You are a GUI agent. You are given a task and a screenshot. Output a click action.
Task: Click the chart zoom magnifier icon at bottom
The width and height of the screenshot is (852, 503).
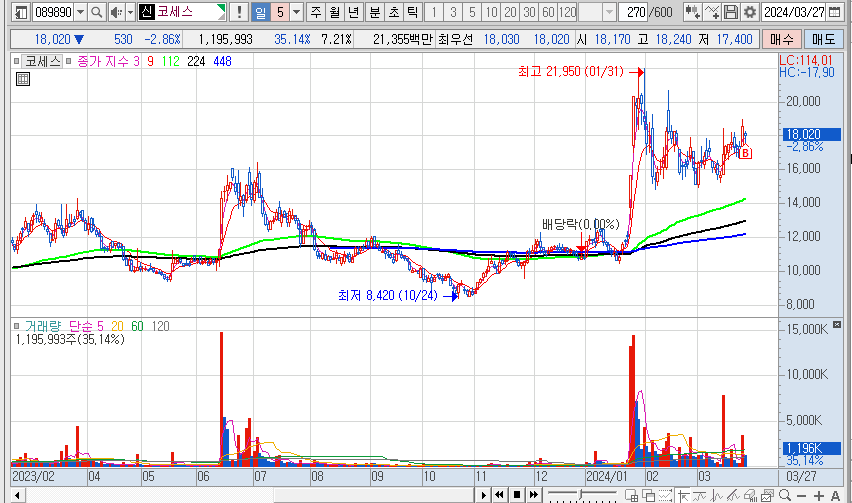(785, 495)
